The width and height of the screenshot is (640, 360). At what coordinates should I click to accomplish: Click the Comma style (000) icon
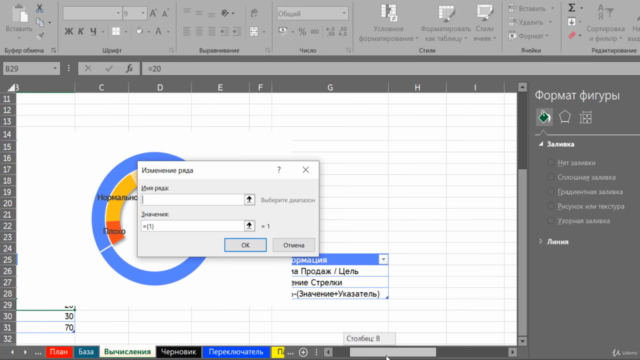point(315,31)
